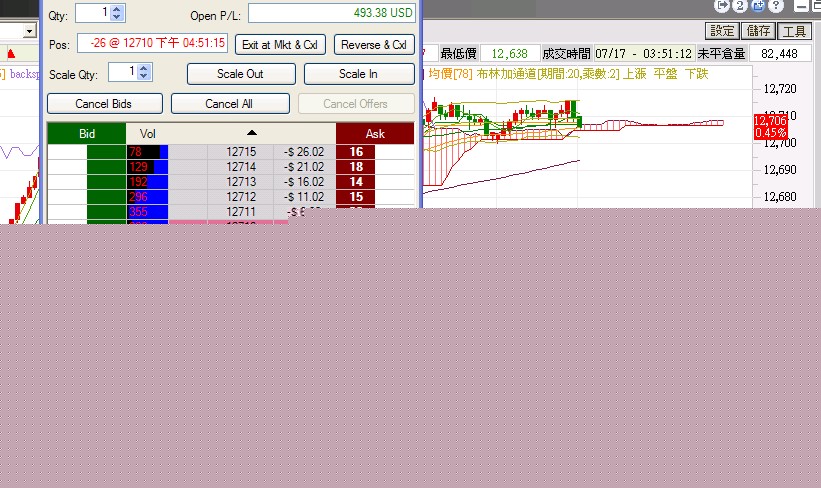This screenshot has height=488, width=821.
Task: Click the price cell 12714
Action: click(x=241, y=167)
